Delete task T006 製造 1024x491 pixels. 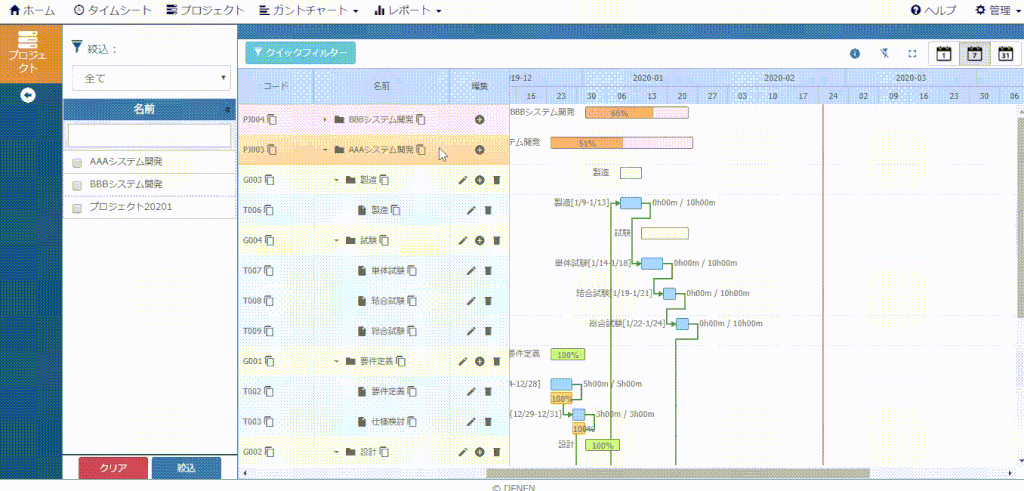tap(488, 210)
